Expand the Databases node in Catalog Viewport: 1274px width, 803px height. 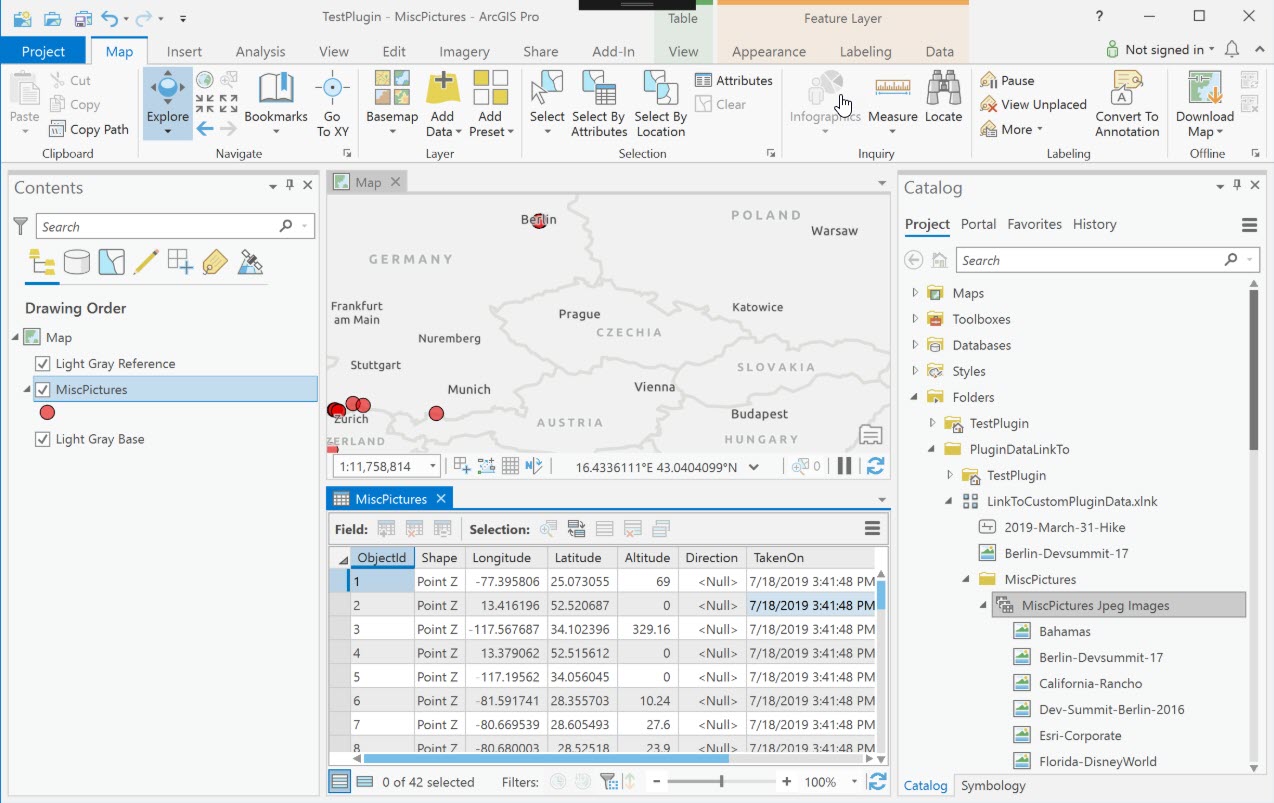pos(914,345)
